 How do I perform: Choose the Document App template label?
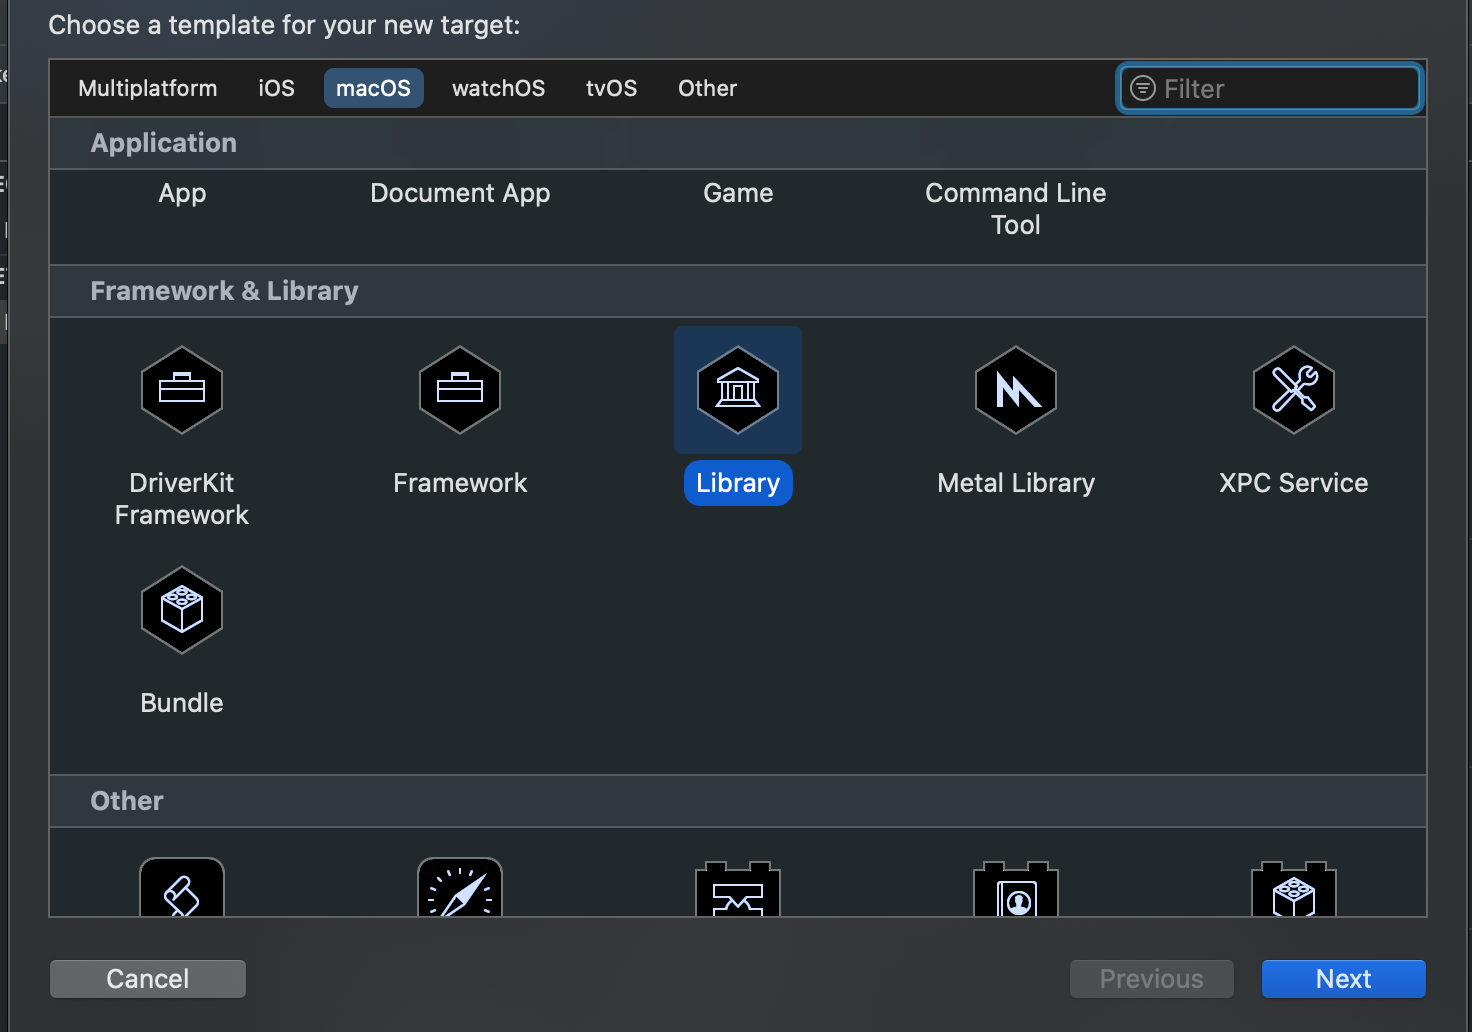point(460,193)
